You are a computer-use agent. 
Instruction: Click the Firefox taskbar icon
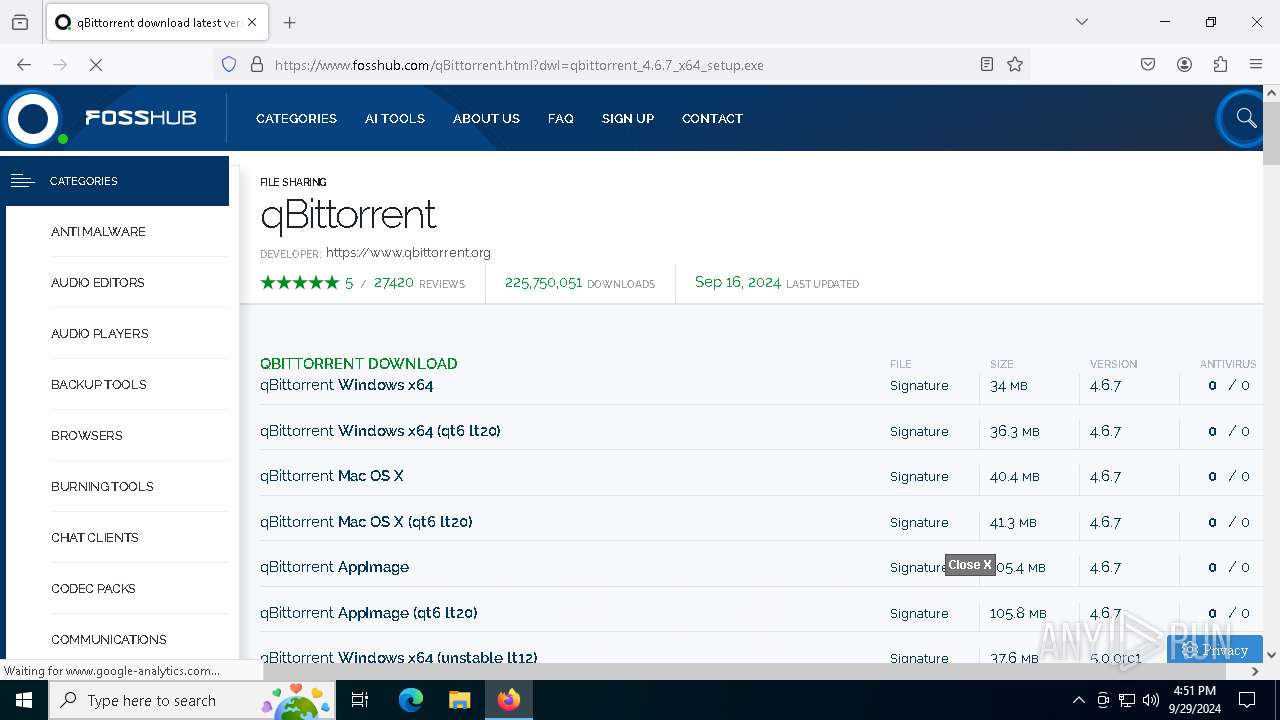tap(509, 700)
